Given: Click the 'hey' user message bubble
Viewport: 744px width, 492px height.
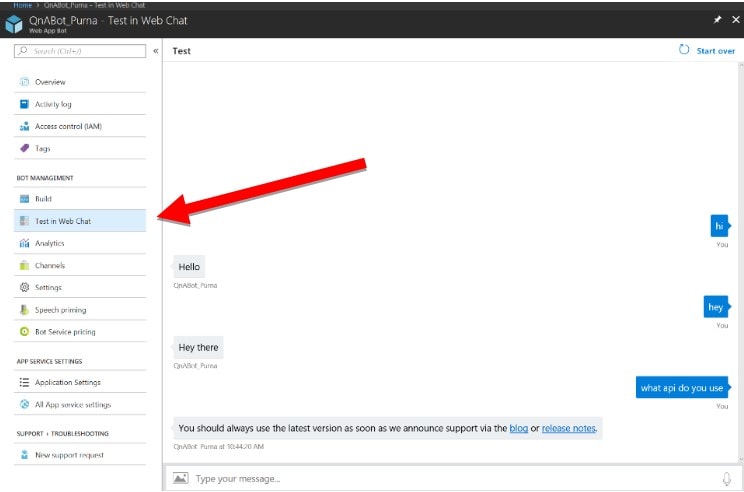Looking at the screenshot, I should [716, 306].
